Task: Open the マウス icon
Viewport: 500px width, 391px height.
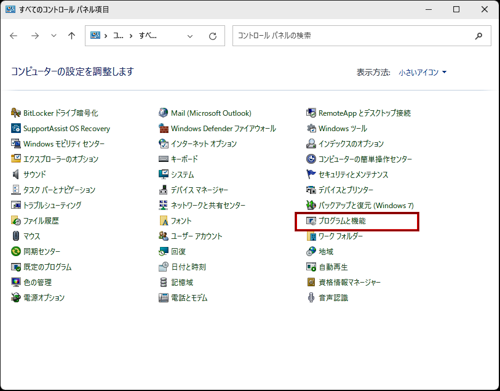Action: pos(16,236)
